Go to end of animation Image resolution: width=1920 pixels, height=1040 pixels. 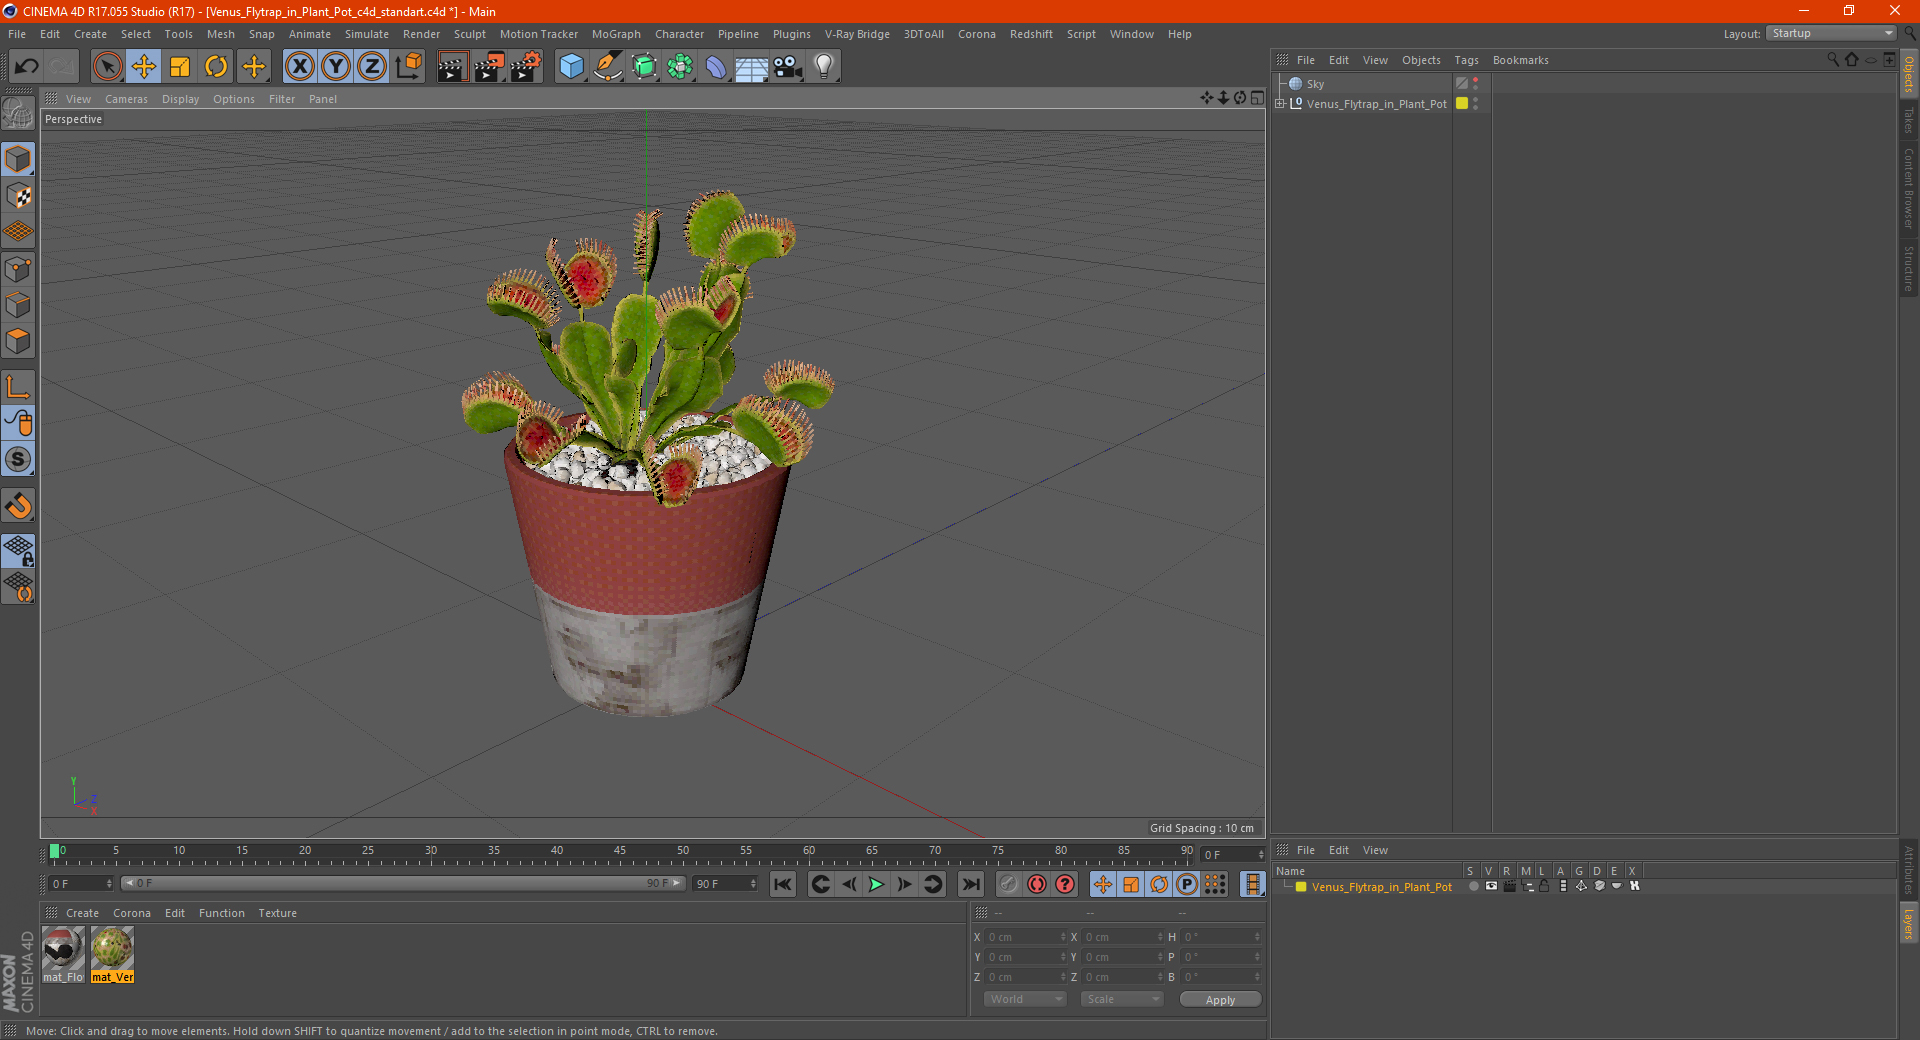970,884
